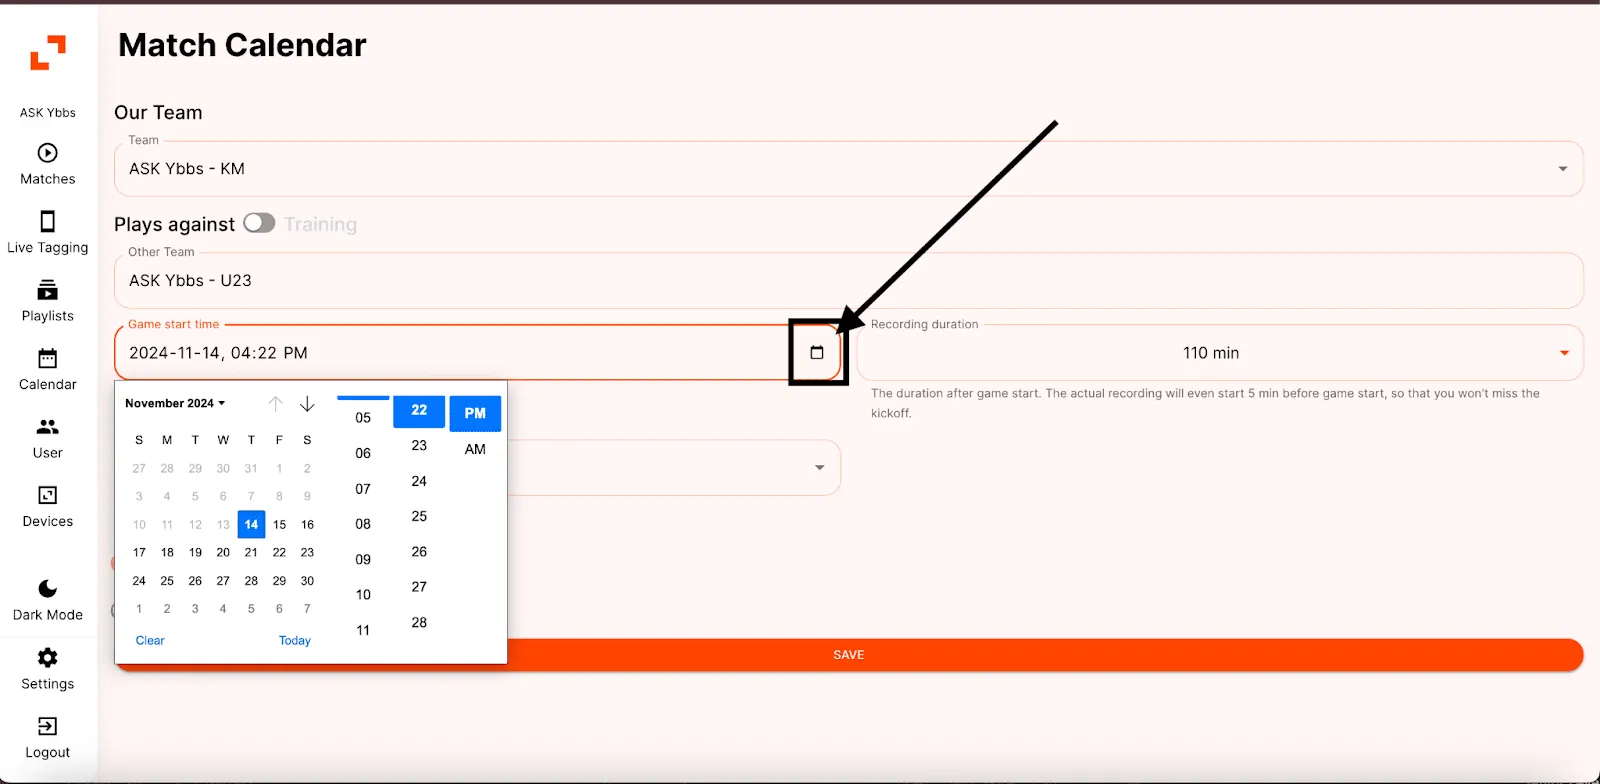Click the SAVE button
The image size is (1600, 784).
pyautogui.click(x=849, y=655)
